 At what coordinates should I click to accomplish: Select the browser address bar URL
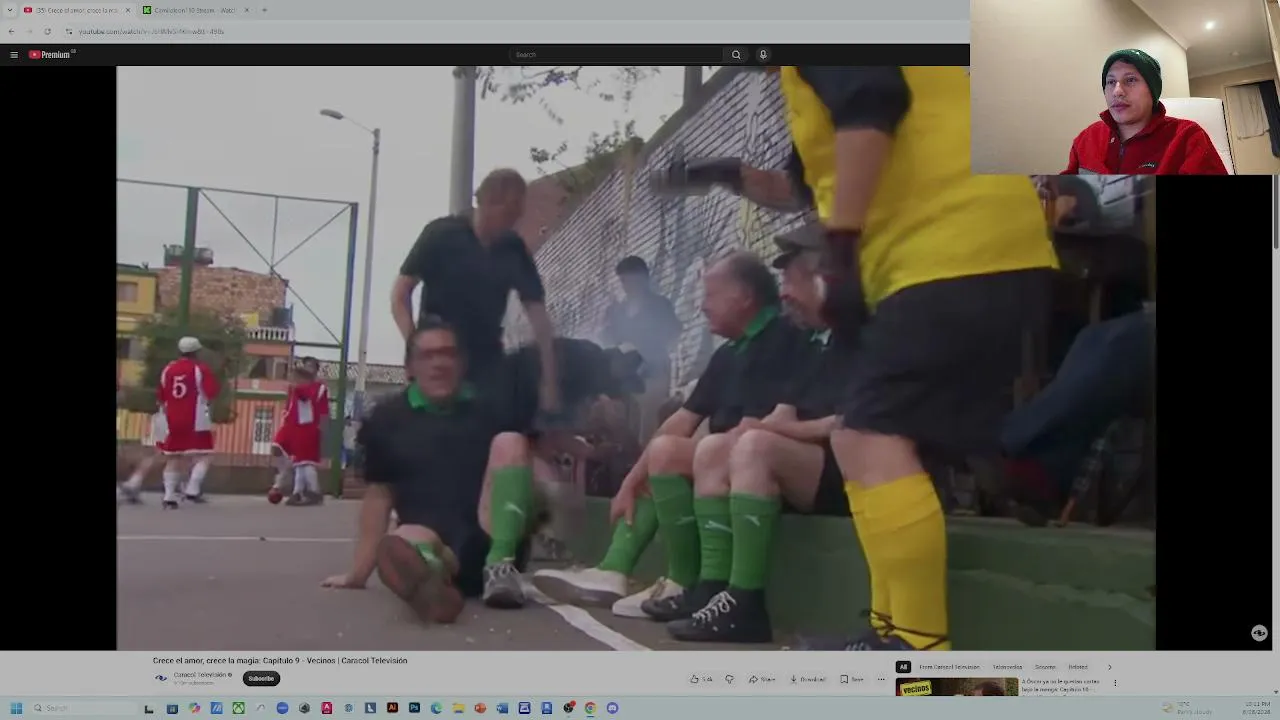(150, 31)
